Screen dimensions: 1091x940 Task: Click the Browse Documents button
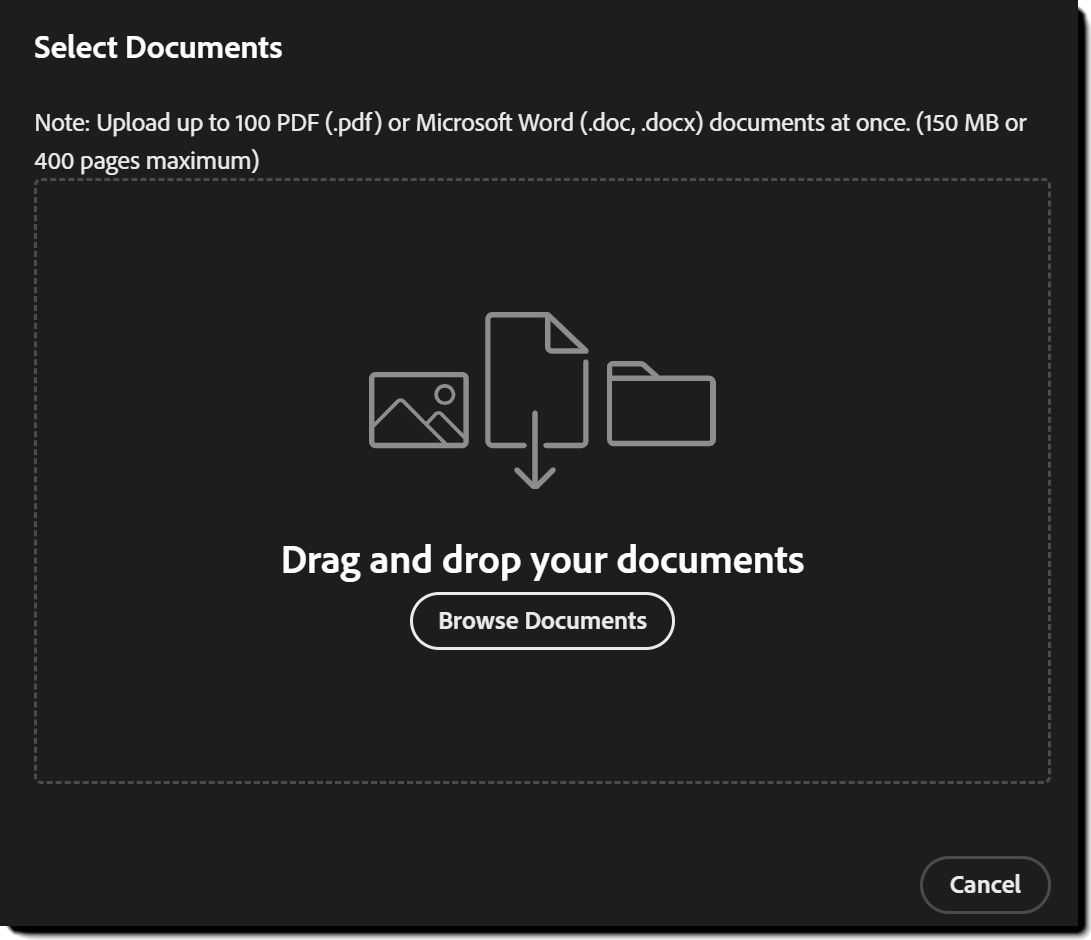(x=541, y=620)
